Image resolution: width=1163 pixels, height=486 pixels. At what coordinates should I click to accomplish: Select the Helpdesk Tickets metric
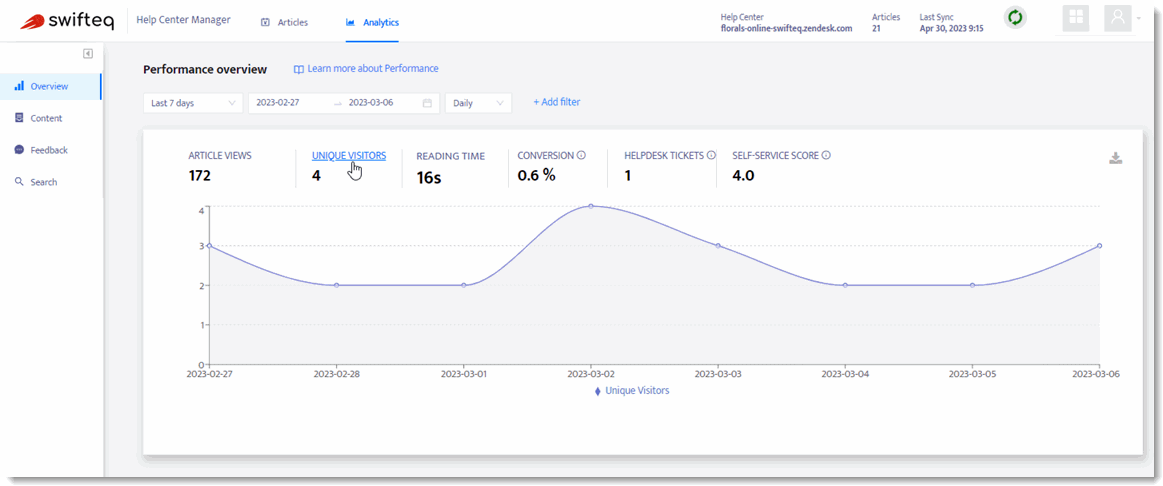pyautogui.click(x=664, y=156)
